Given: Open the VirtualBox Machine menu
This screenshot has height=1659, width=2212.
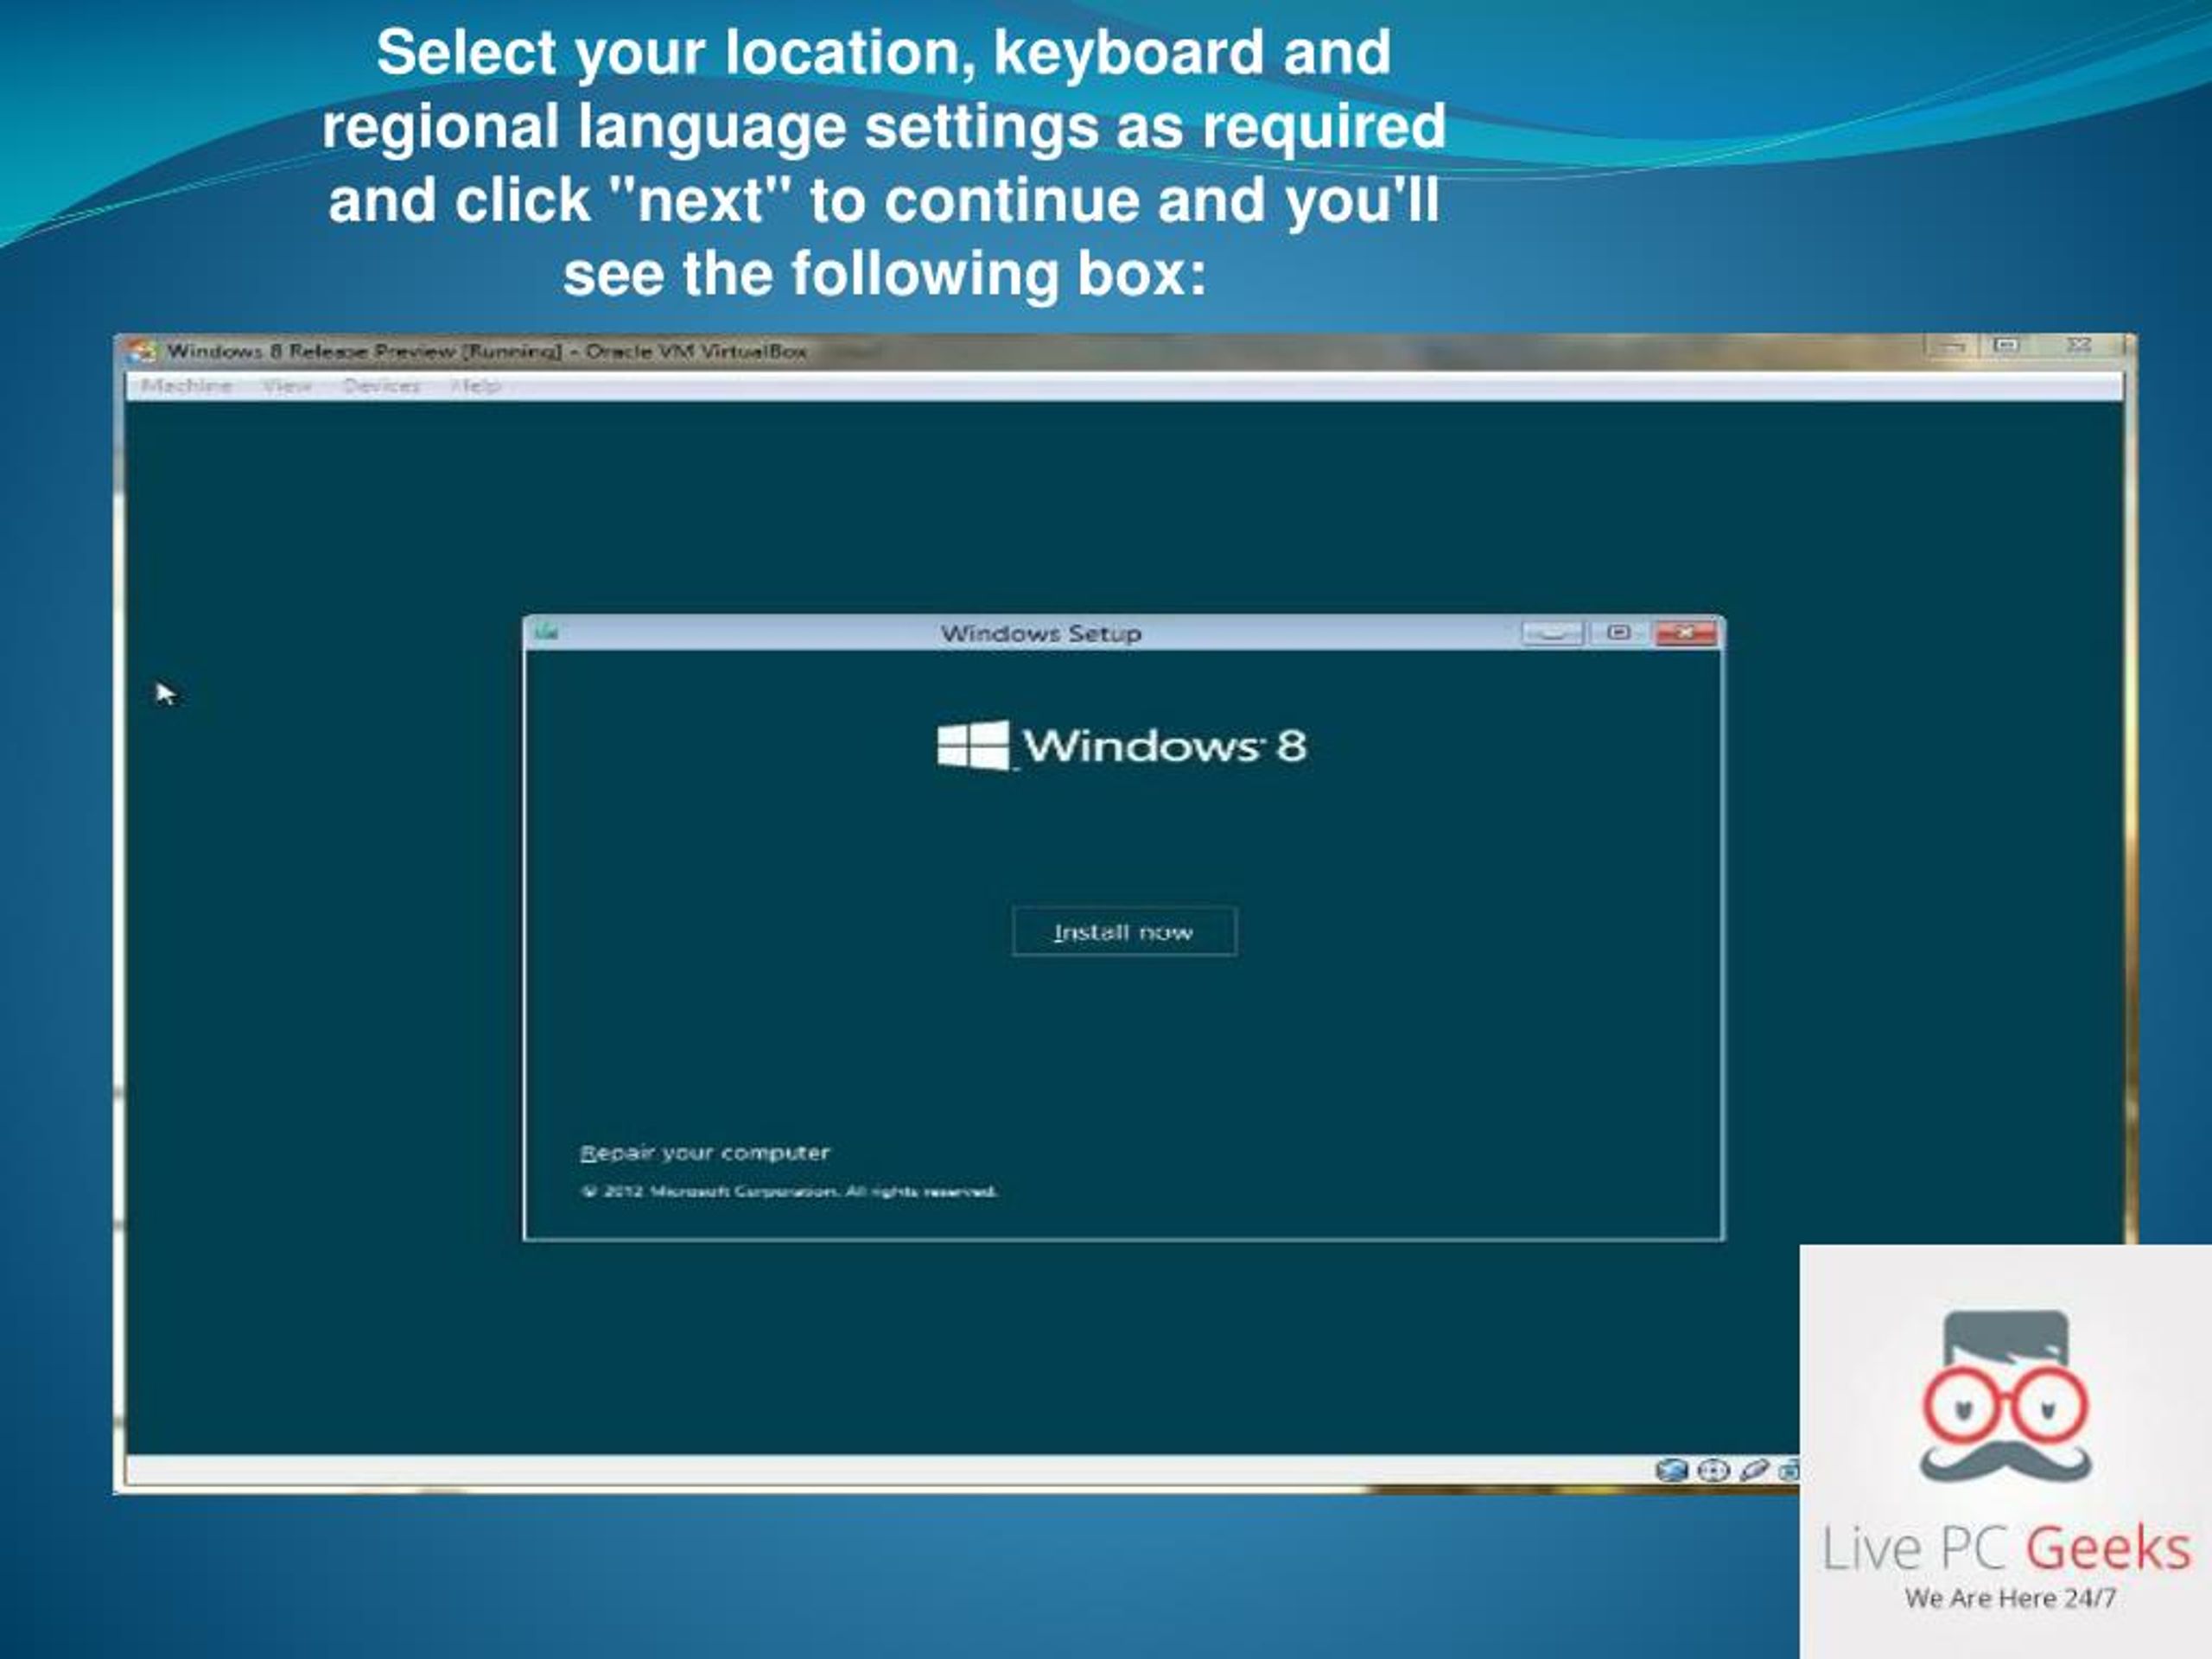Looking at the screenshot, I should click(186, 386).
